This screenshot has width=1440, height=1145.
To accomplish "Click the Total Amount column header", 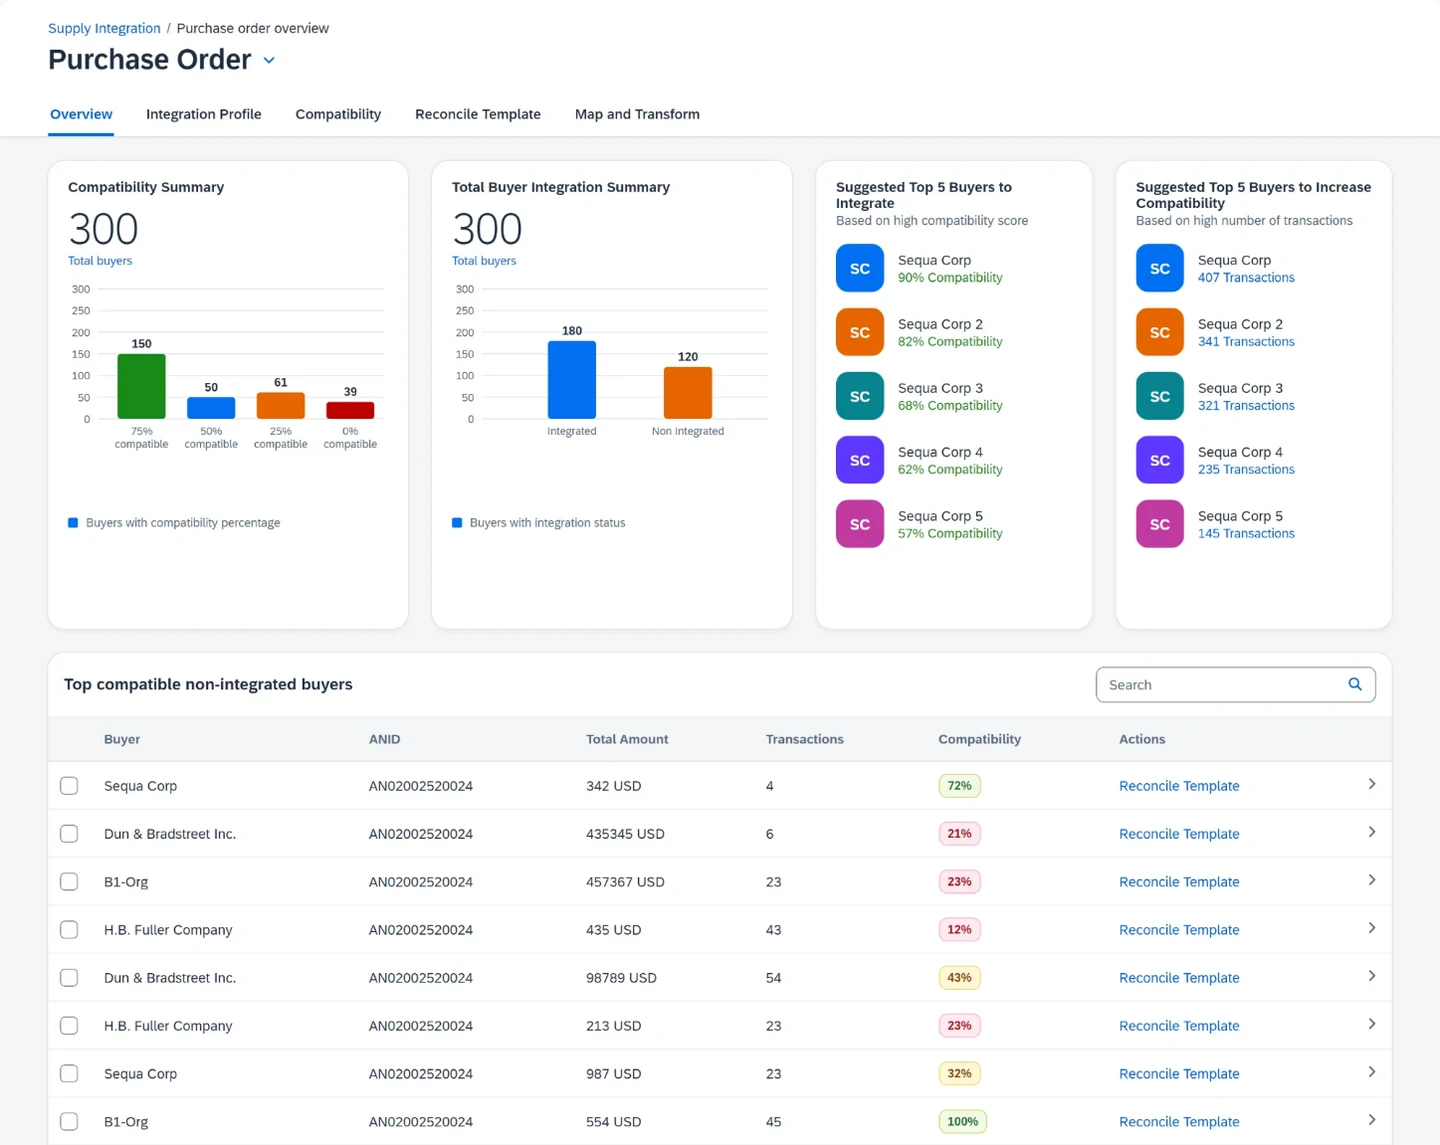I will [x=627, y=739].
